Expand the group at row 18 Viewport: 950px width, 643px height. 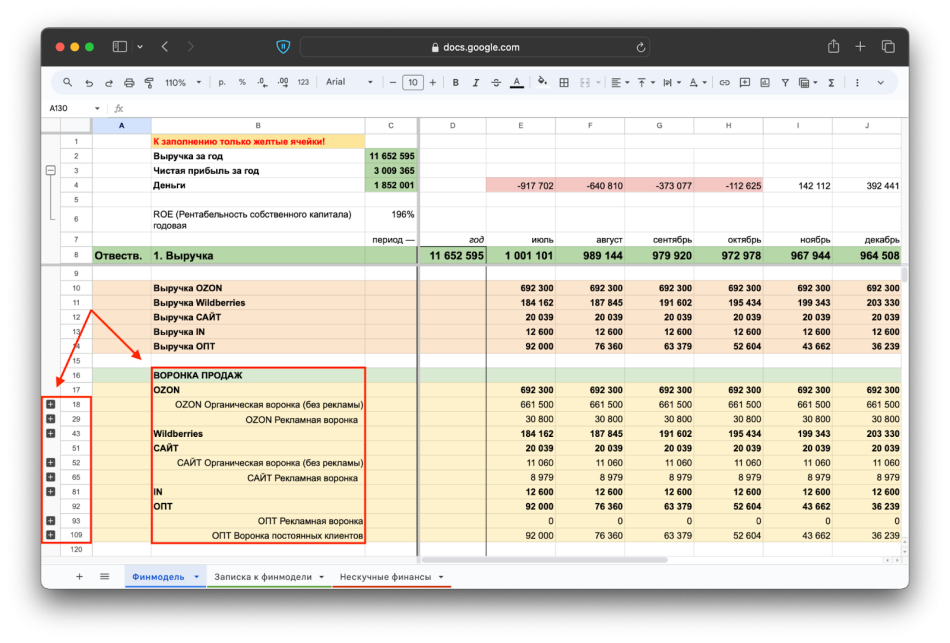coord(50,404)
